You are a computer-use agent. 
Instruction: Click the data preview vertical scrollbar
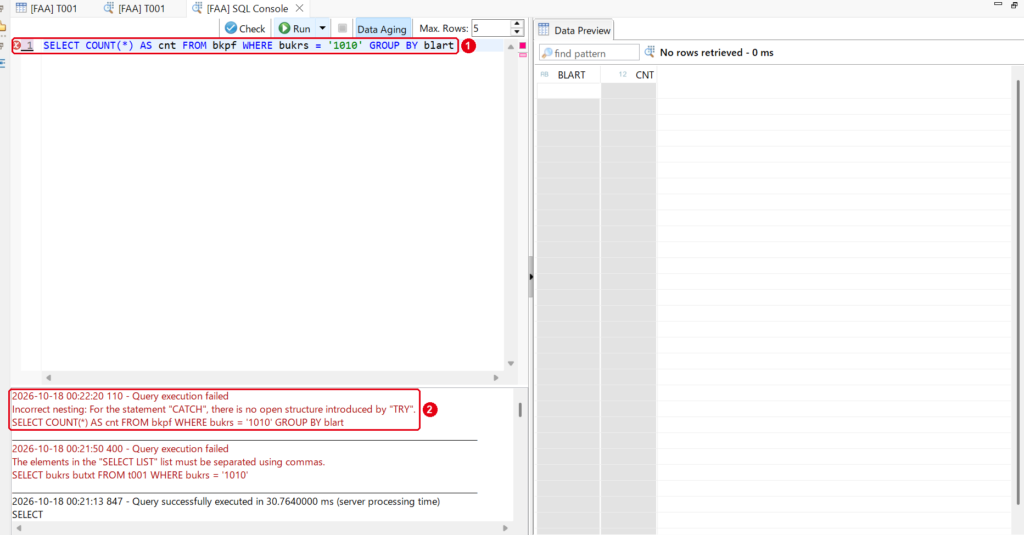(x=1018, y=292)
